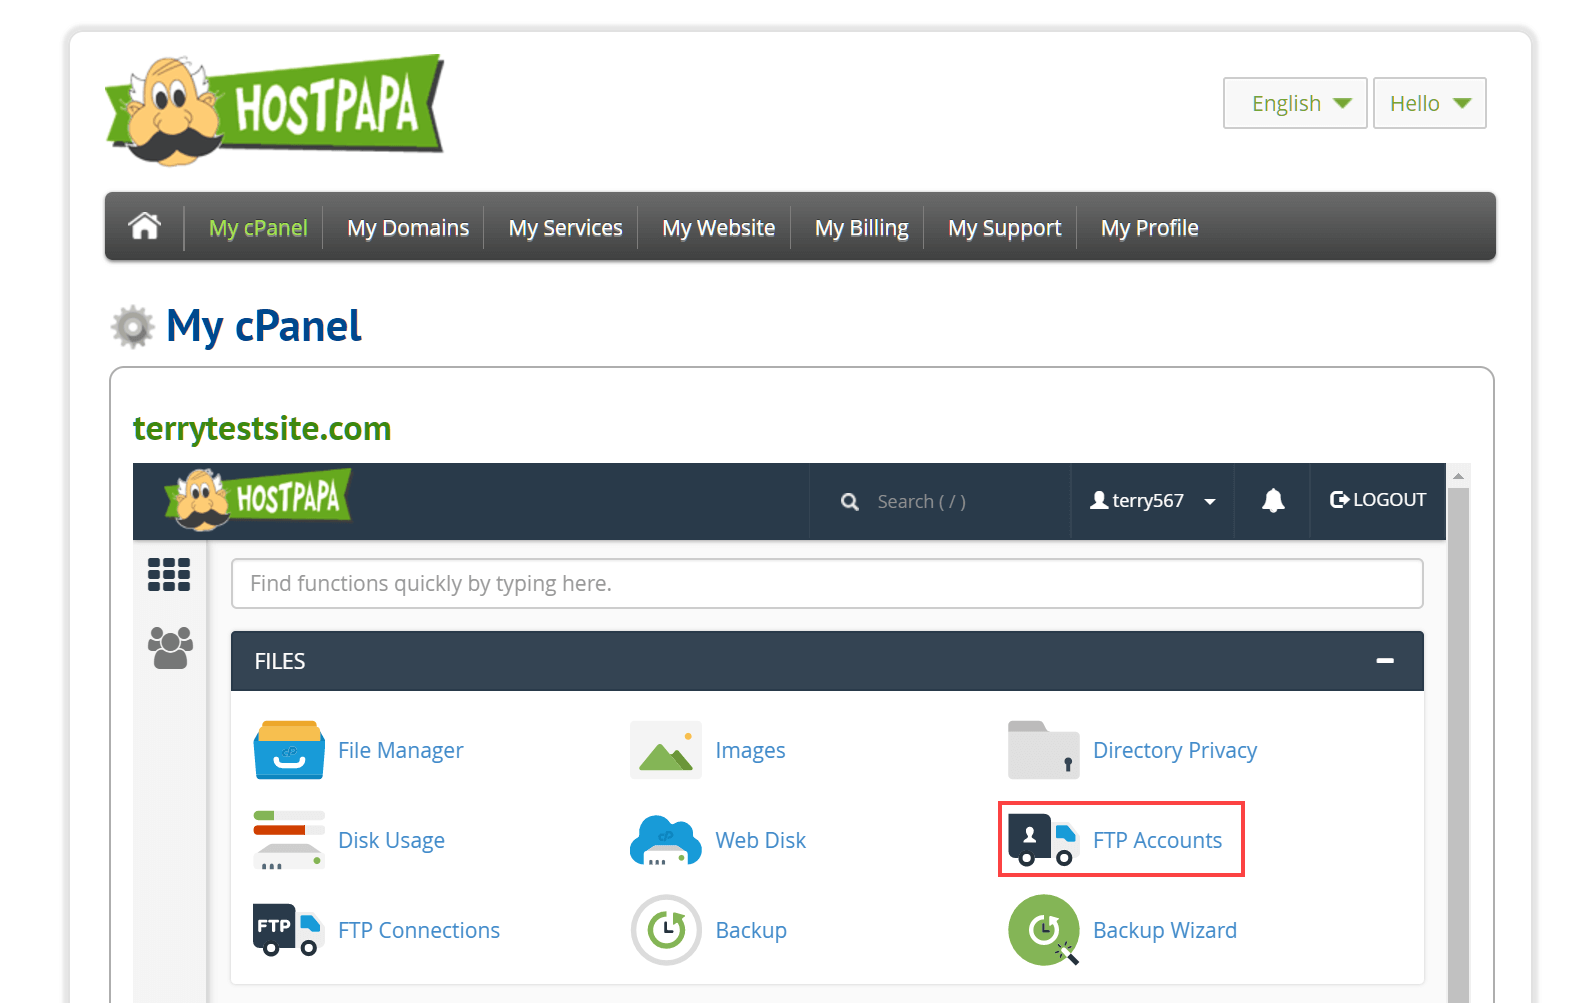Viewport: 1579px width, 1003px height.
Task: Open the Directory Privacy folder icon
Action: point(1043,750)
